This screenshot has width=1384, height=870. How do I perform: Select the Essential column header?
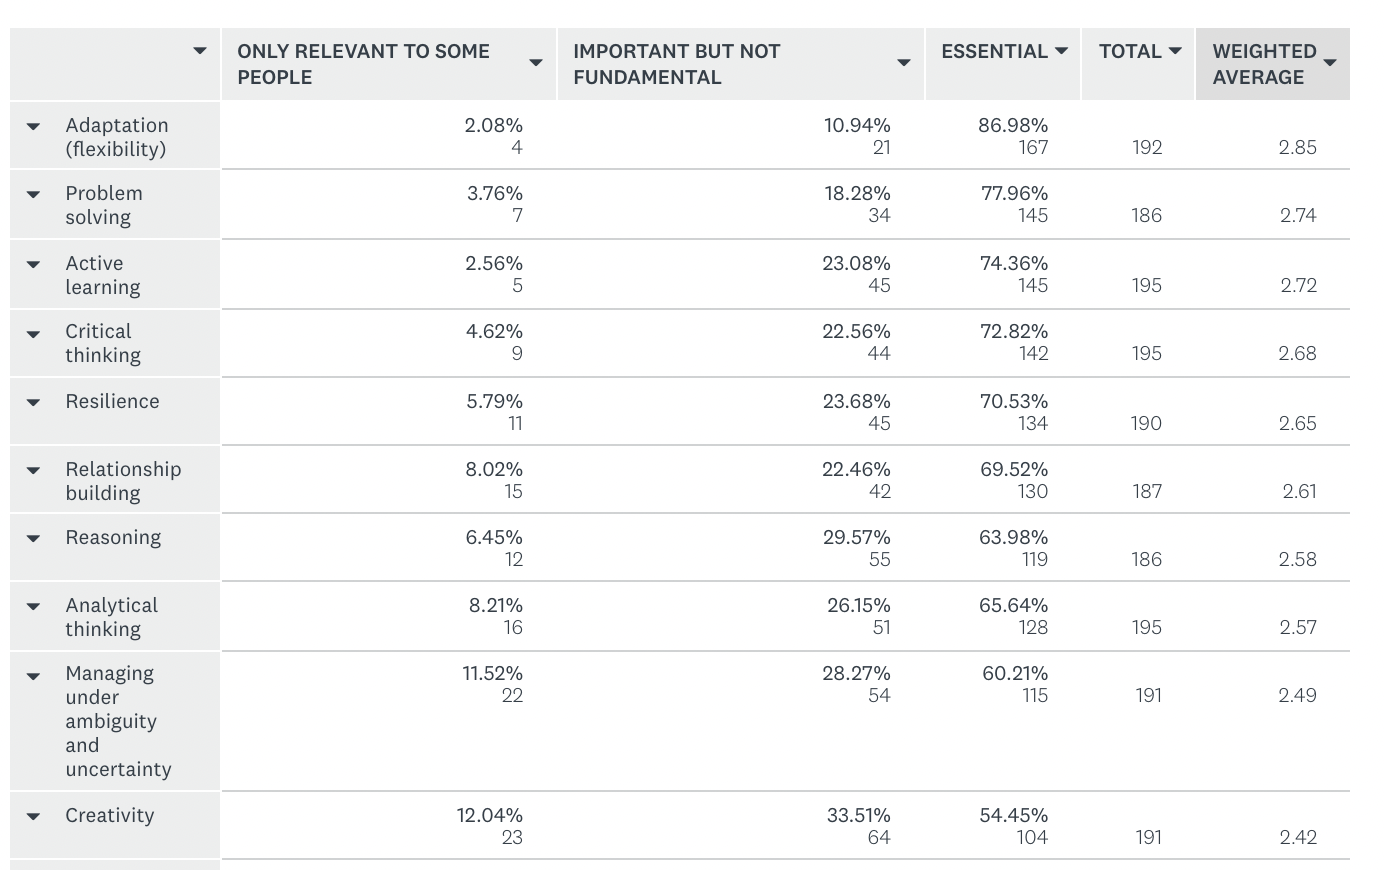pyautogui.click(x=994, y=52)
